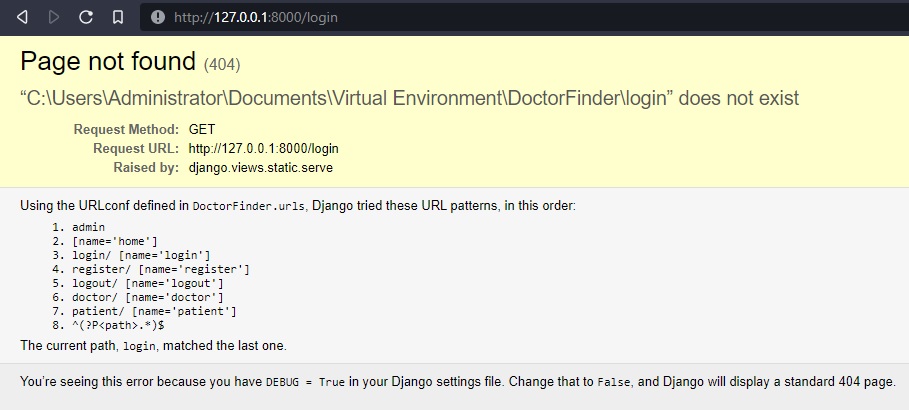Image resolution: width=909 pixels, height=410 pixels.
Task: Click the login/ [name='login'] pattern
Action: pos(141,255)
